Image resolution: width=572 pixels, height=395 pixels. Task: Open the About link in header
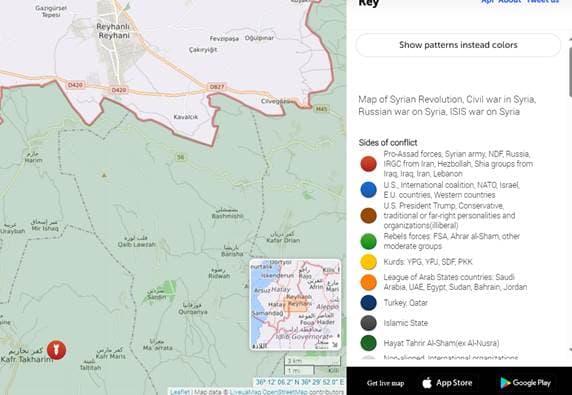(x=510, y=1)
